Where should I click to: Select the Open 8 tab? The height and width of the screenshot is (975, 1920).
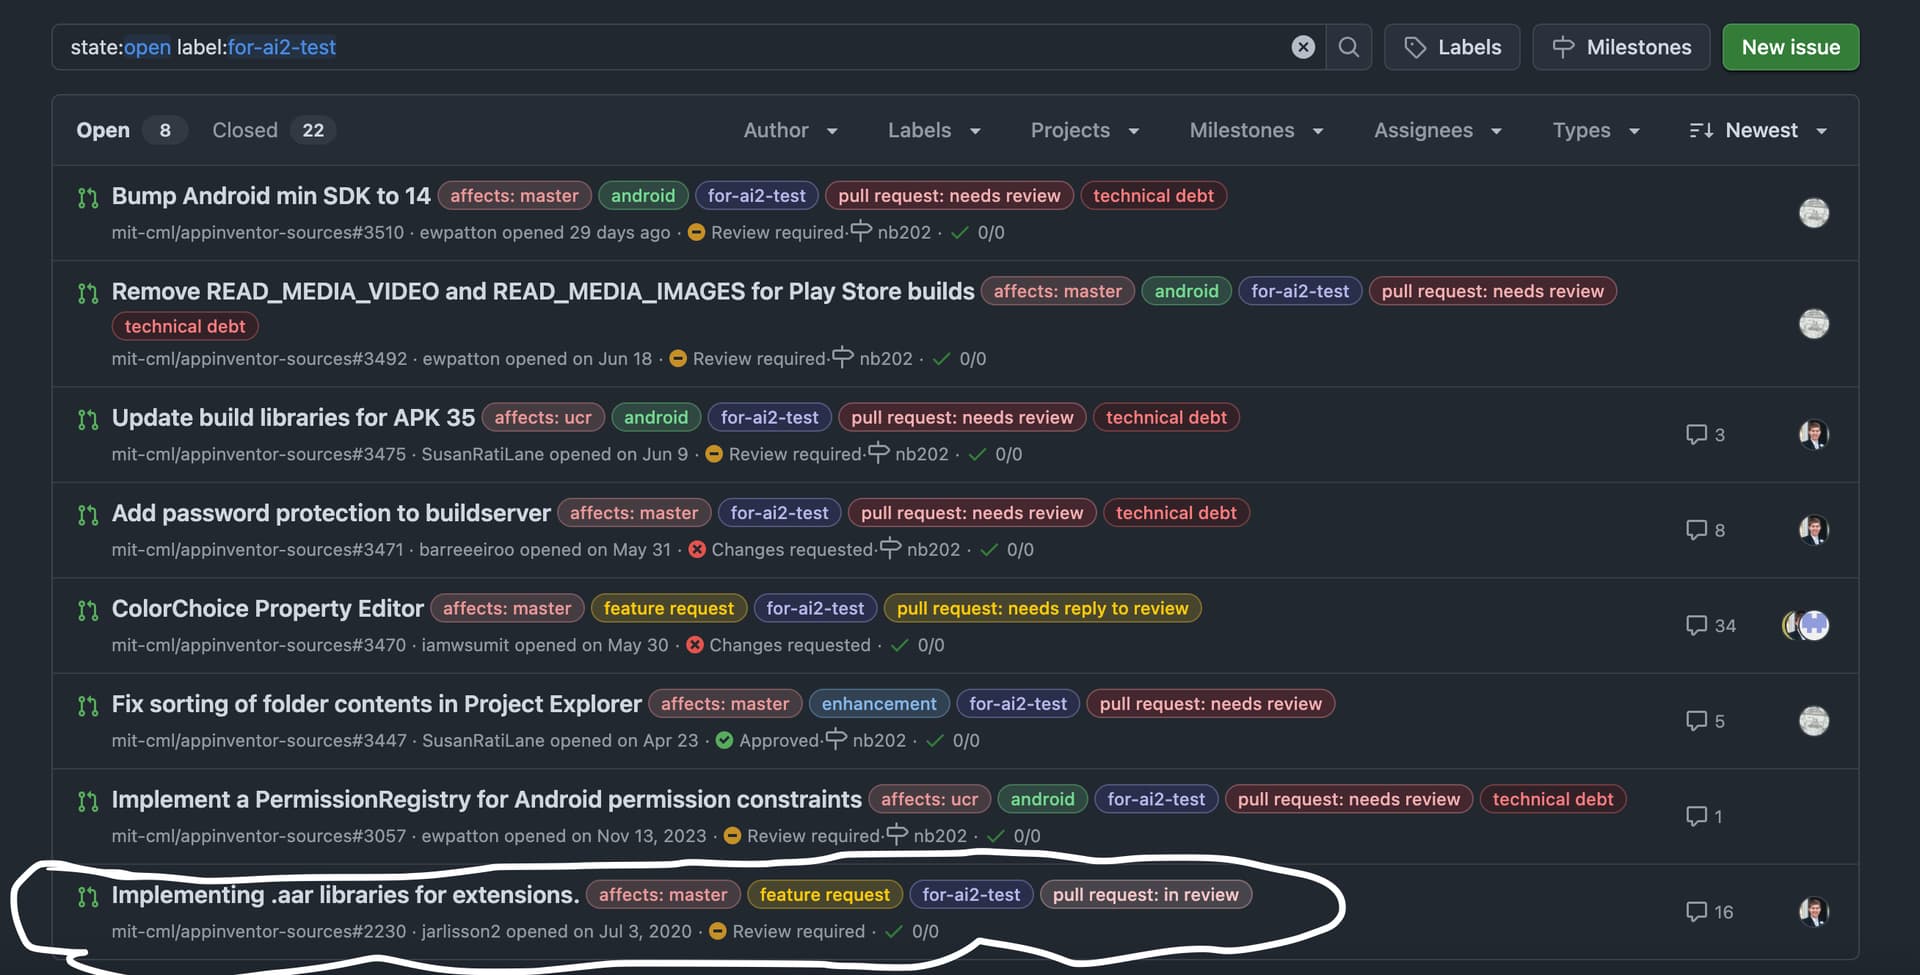129,131
